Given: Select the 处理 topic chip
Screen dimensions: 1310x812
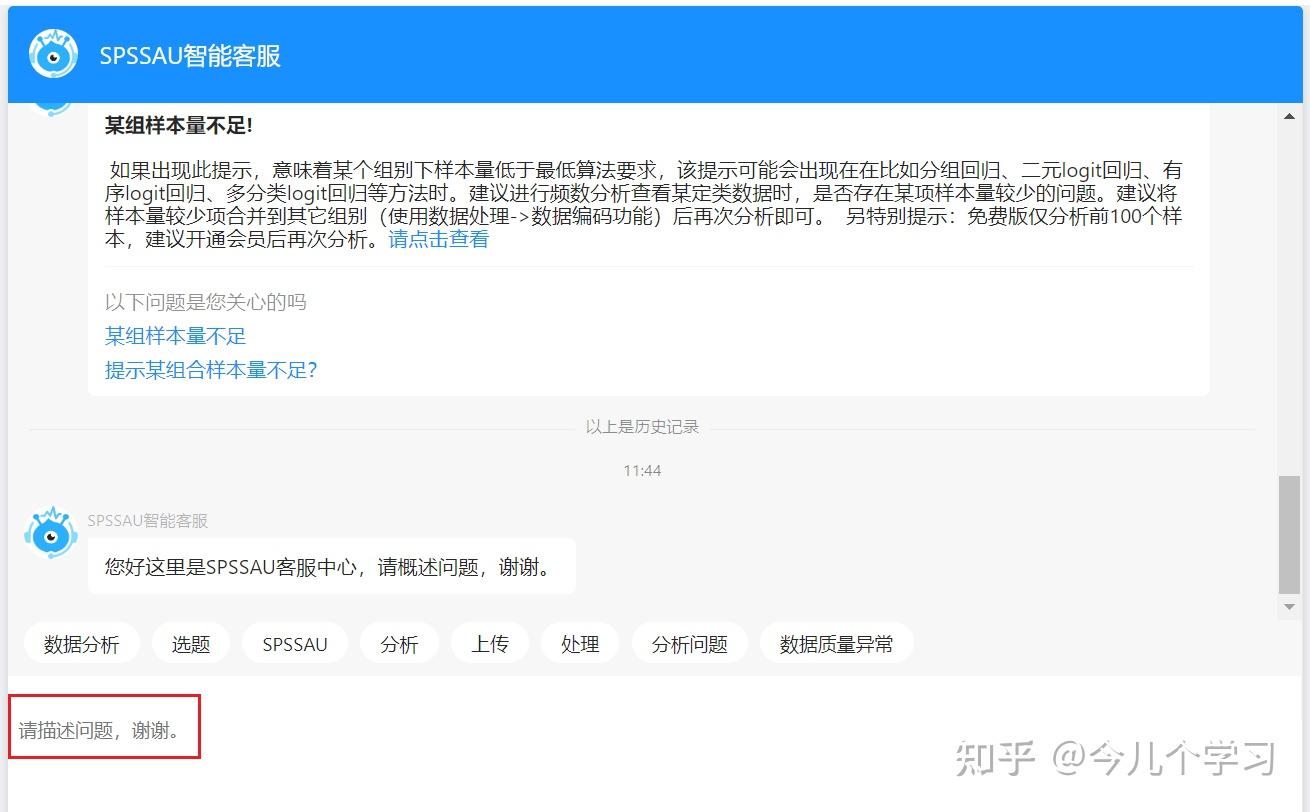Looking at the screenshot, I should click(x=580, y=644).
